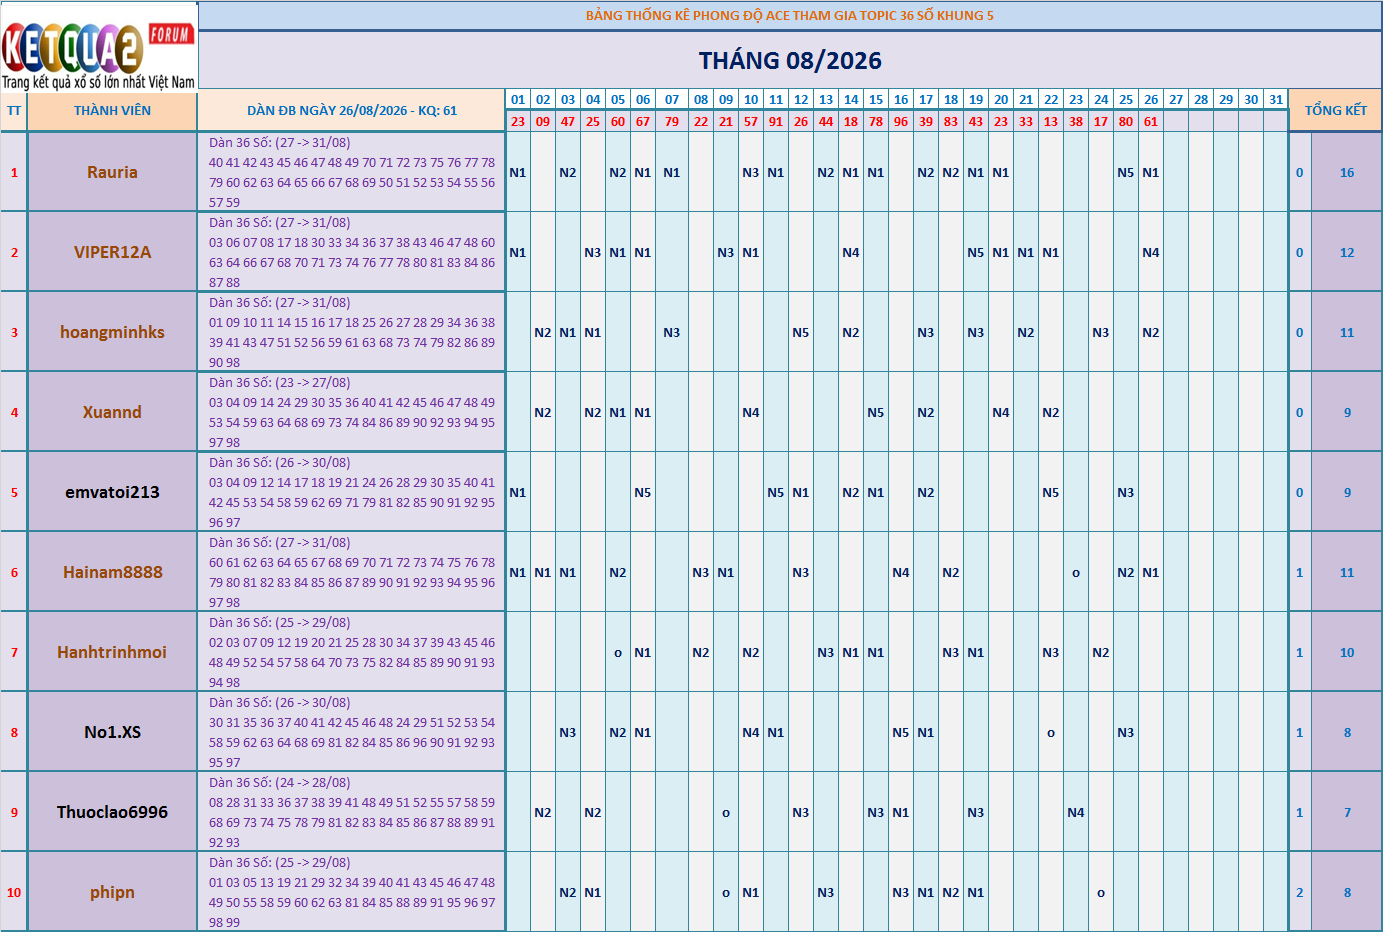1383x932 pixels.
Task: Select member name Hainam8888
Action: click(112, 572)
